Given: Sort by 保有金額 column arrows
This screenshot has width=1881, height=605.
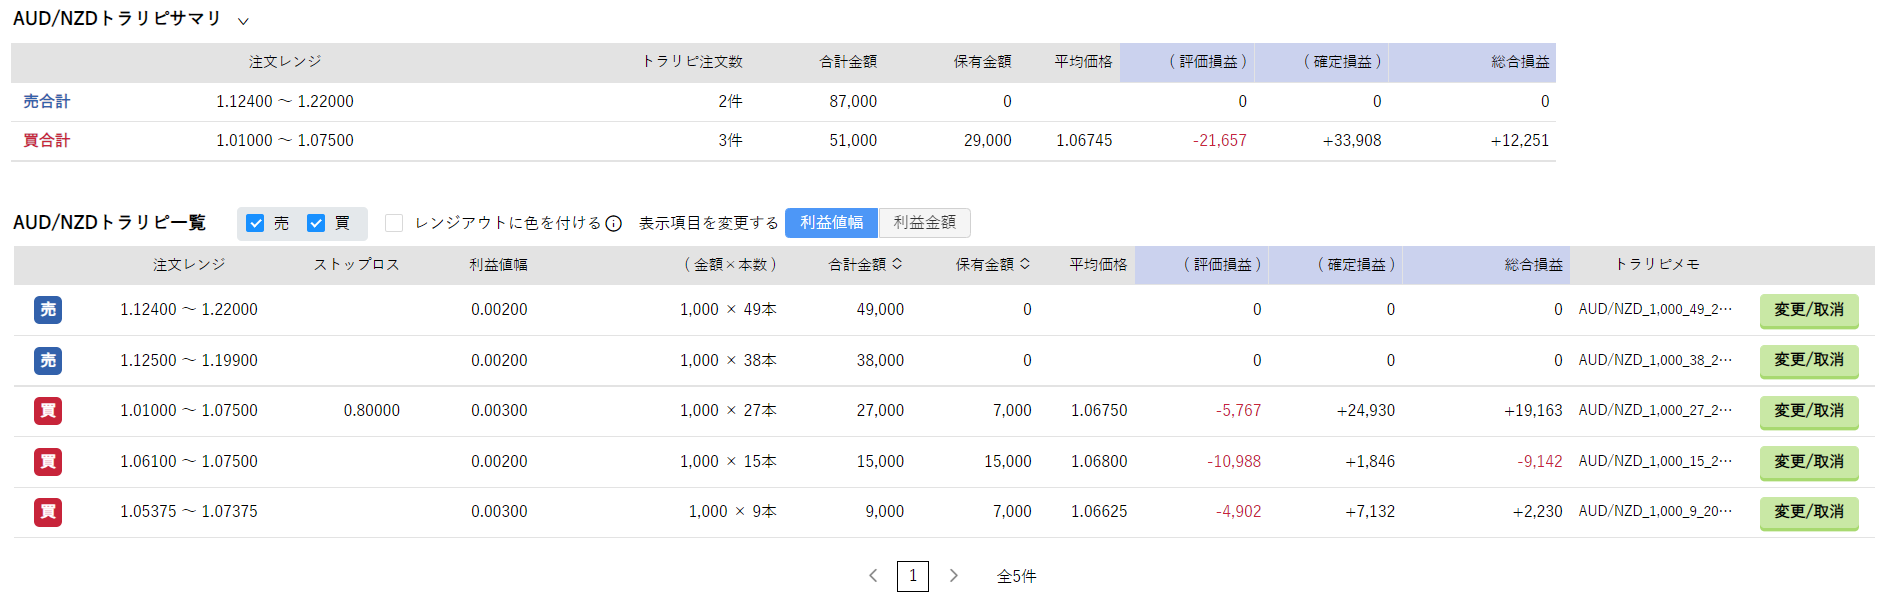Looking at the screenshot, I should pos(1025,264).
